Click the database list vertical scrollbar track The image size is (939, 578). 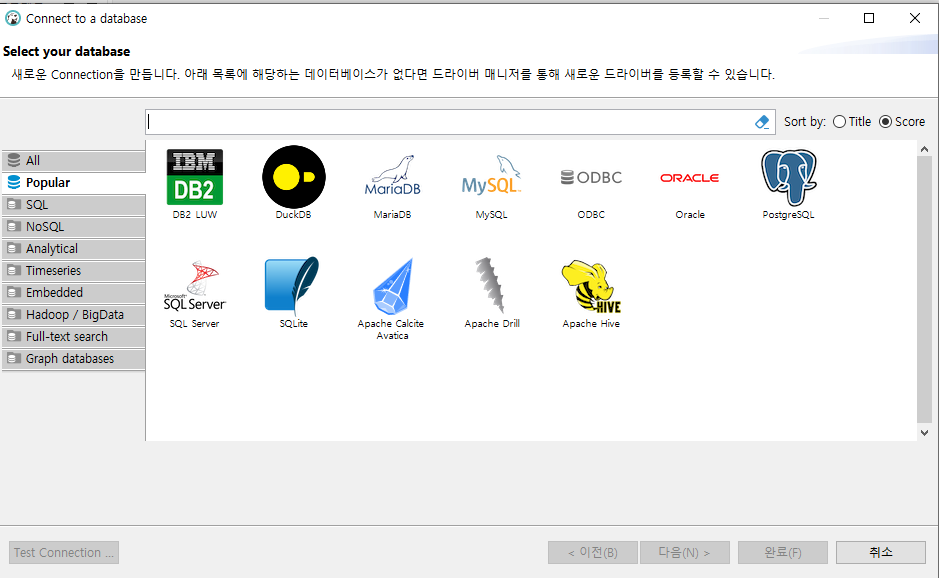click(924, 290)
